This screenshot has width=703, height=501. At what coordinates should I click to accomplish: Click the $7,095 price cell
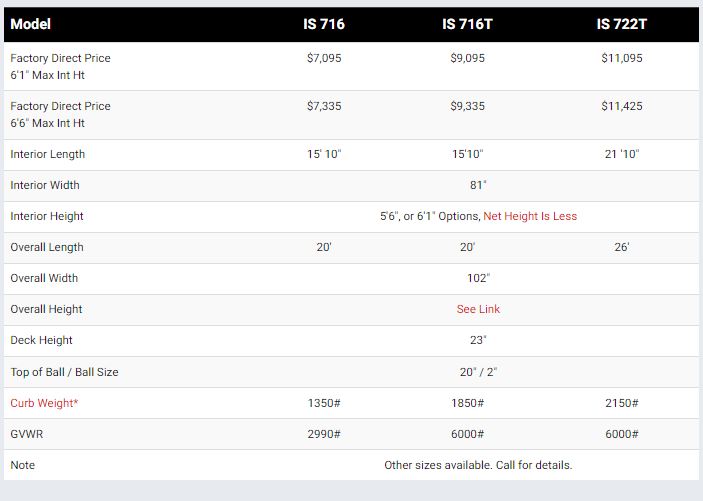click(x=324, y=58)
